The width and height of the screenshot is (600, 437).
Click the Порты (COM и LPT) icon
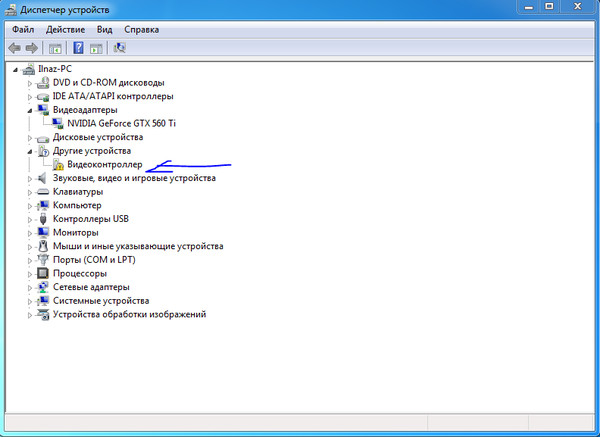point(43,260)
